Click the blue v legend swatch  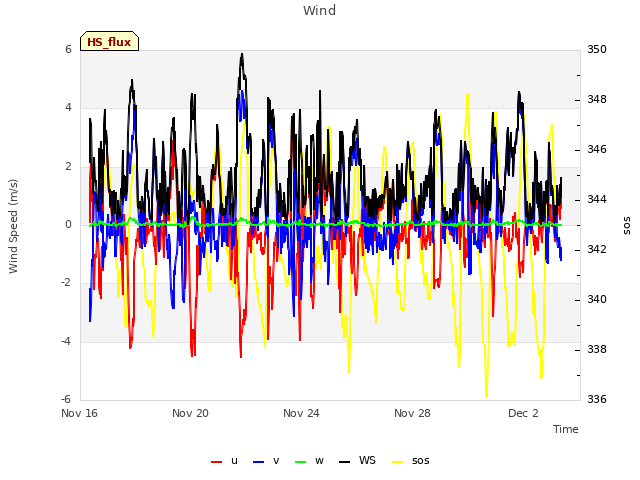pyautogui.click(x=258, y=462)
